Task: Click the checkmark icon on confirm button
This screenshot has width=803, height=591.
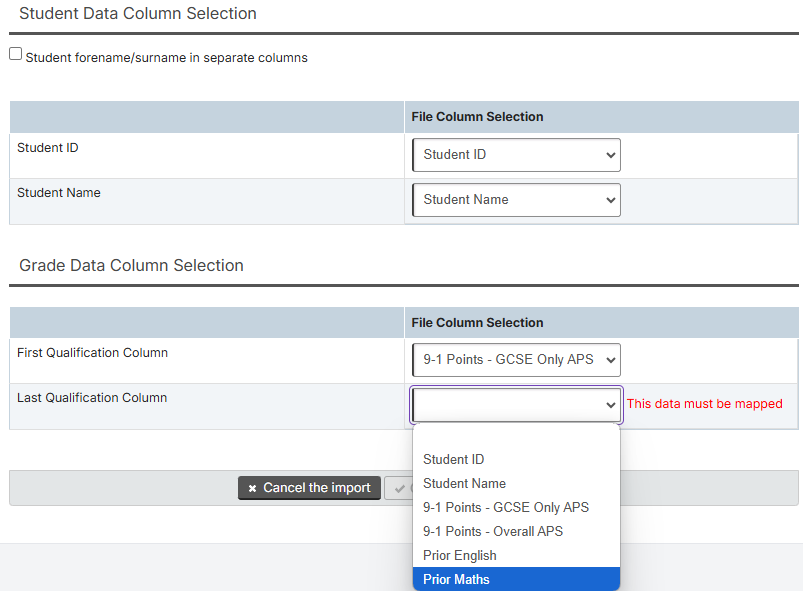Action: 400,489
